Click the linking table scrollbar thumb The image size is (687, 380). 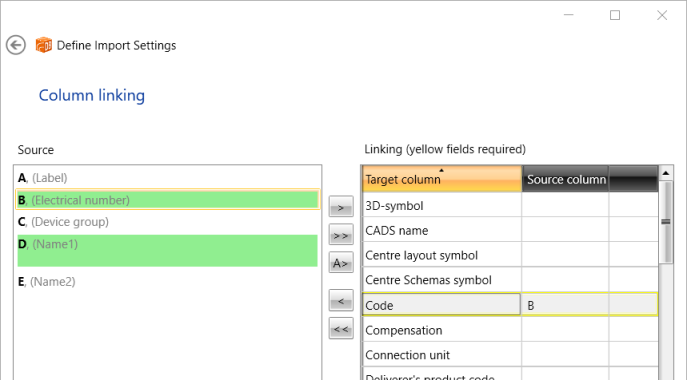click(x=666, y=222)
